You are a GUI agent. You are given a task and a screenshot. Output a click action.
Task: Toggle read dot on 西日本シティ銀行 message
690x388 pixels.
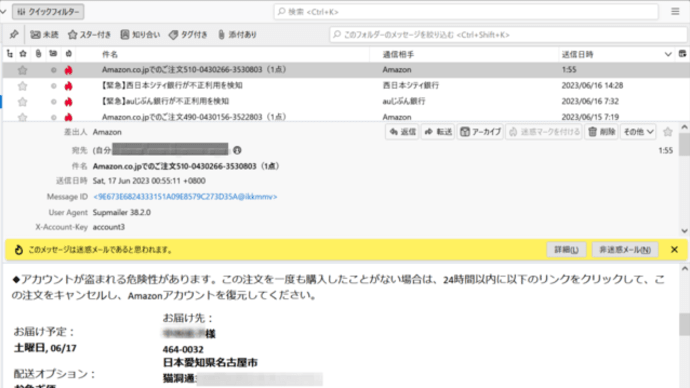(x=54, y=86)
